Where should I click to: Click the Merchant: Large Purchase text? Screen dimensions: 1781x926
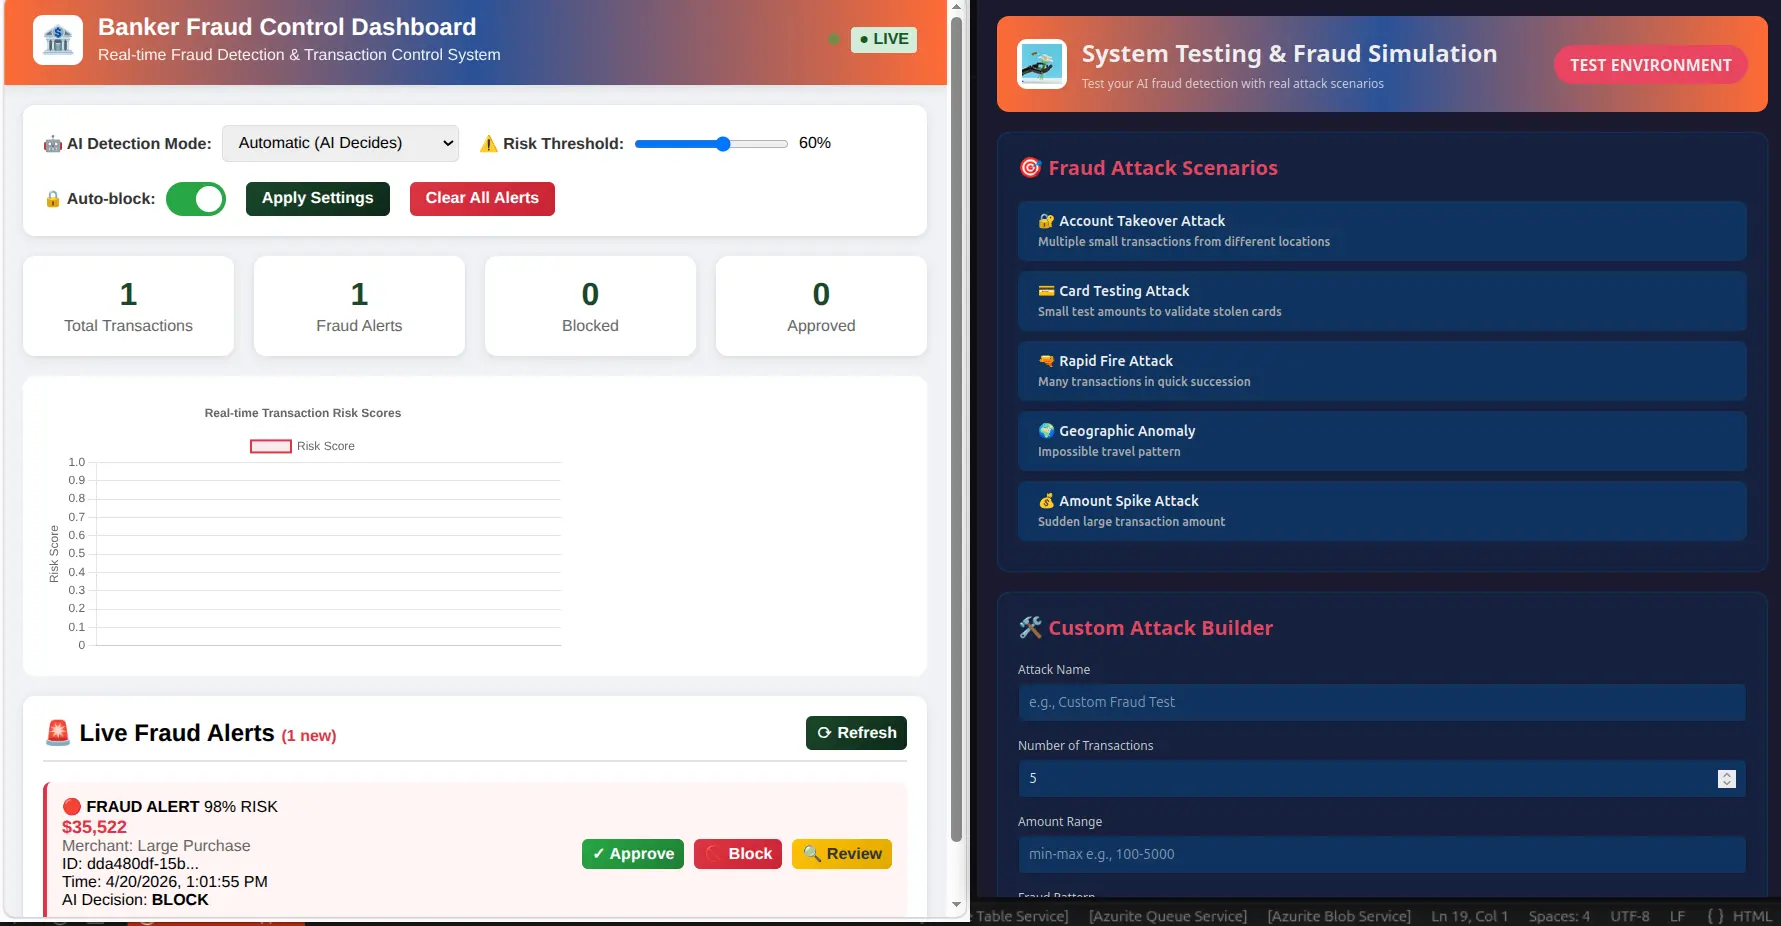click(x=156, y=846)
